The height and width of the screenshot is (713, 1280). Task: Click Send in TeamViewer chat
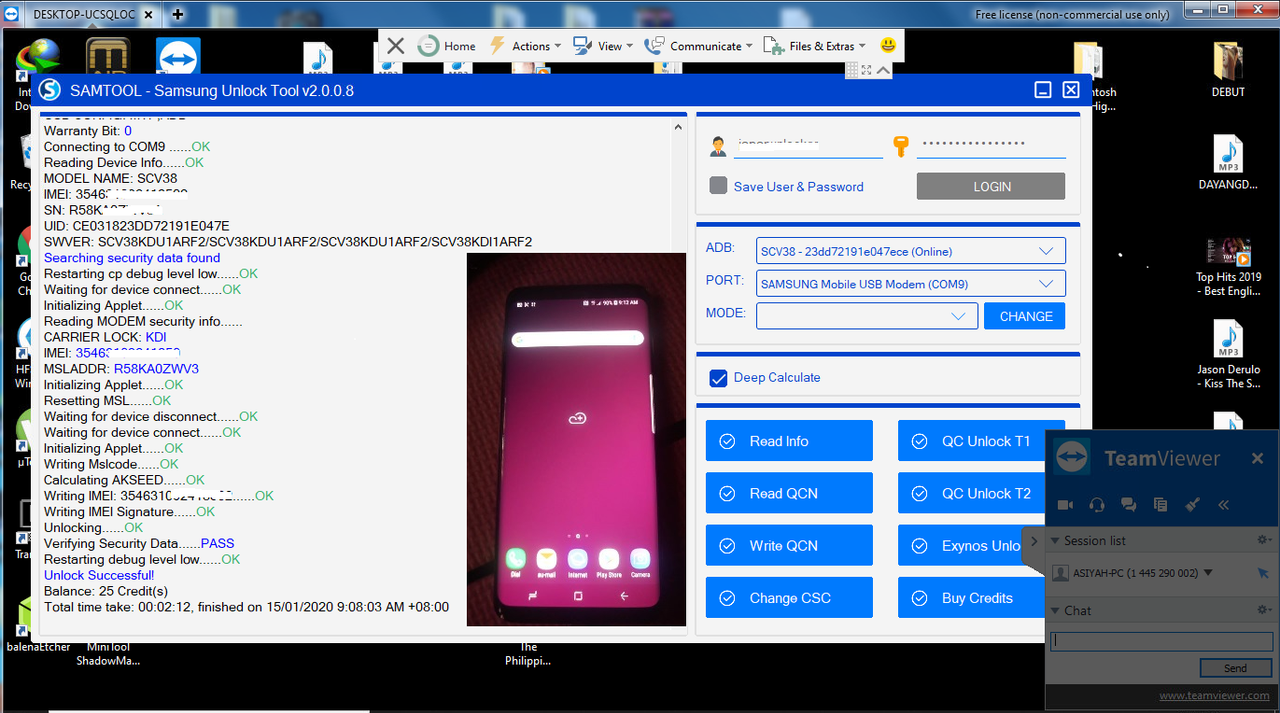[x=1235, y=668]
